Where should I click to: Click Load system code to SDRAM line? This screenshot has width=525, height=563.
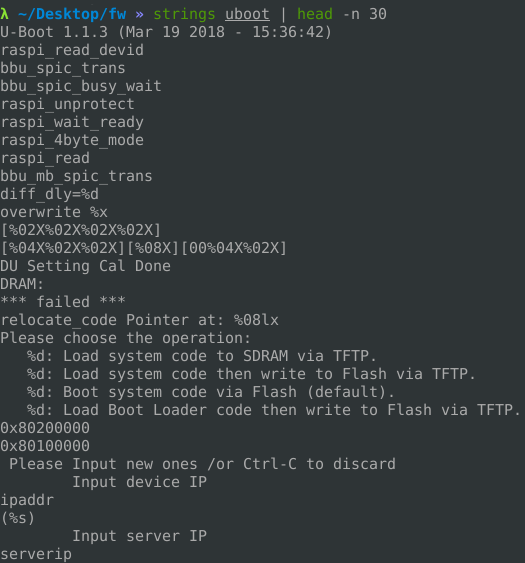202,356
